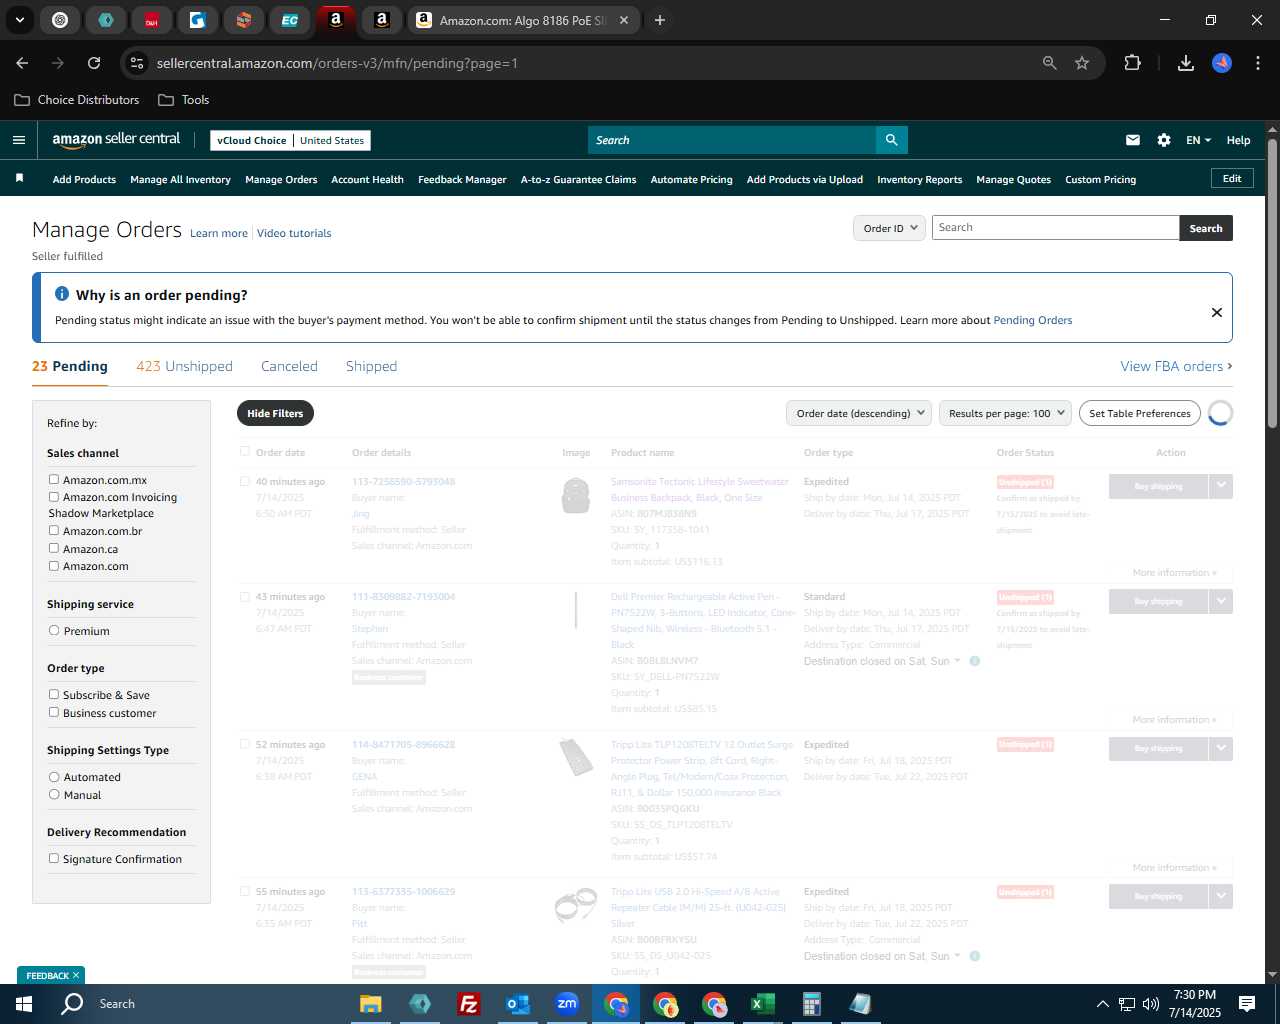The width and height of the screenshot is (1280, 1024).
Task: Open the Outlook taskbar icon
Action: tap(517, 1004)
